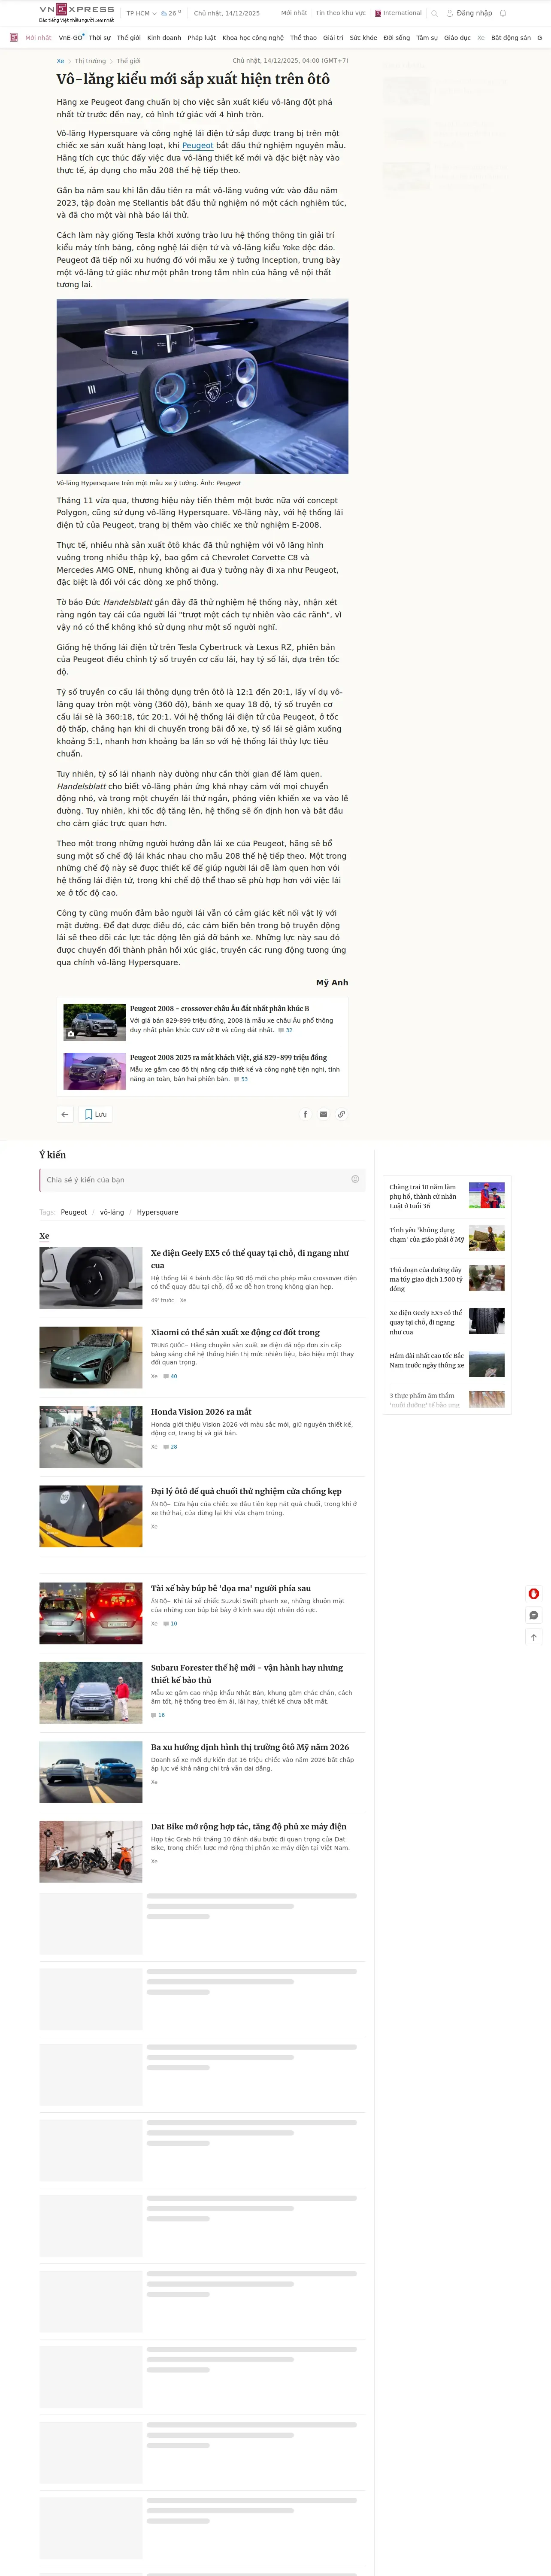The height and width of the screenshot is (2576, 551).
Task: Open comments of 'Xiaomi có thể sản xuất' article
Action: point(171,1376)
